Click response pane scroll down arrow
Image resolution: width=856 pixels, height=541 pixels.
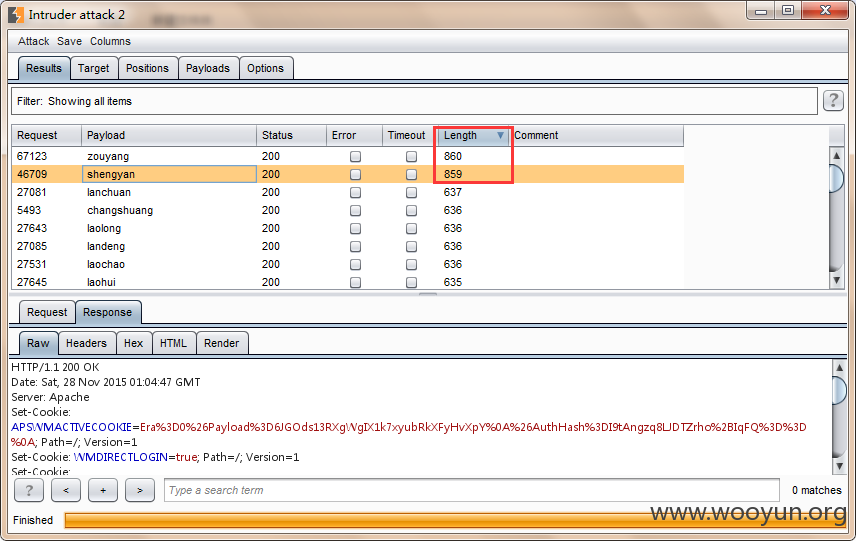coord(839,466)
